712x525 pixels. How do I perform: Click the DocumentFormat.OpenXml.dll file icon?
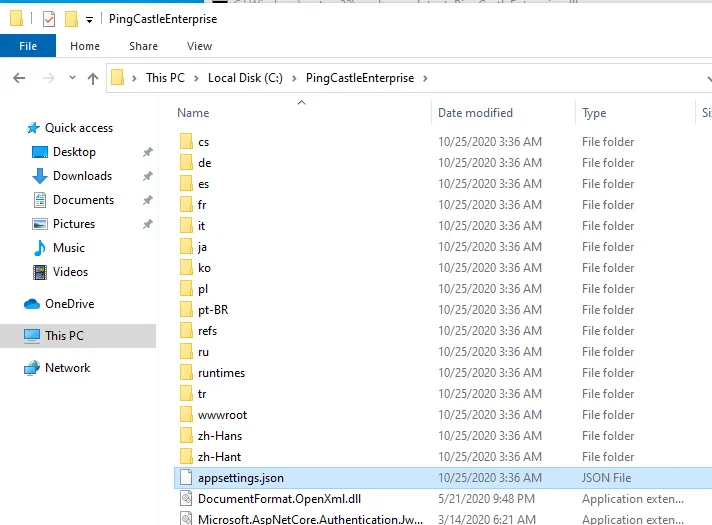[186, 499]
